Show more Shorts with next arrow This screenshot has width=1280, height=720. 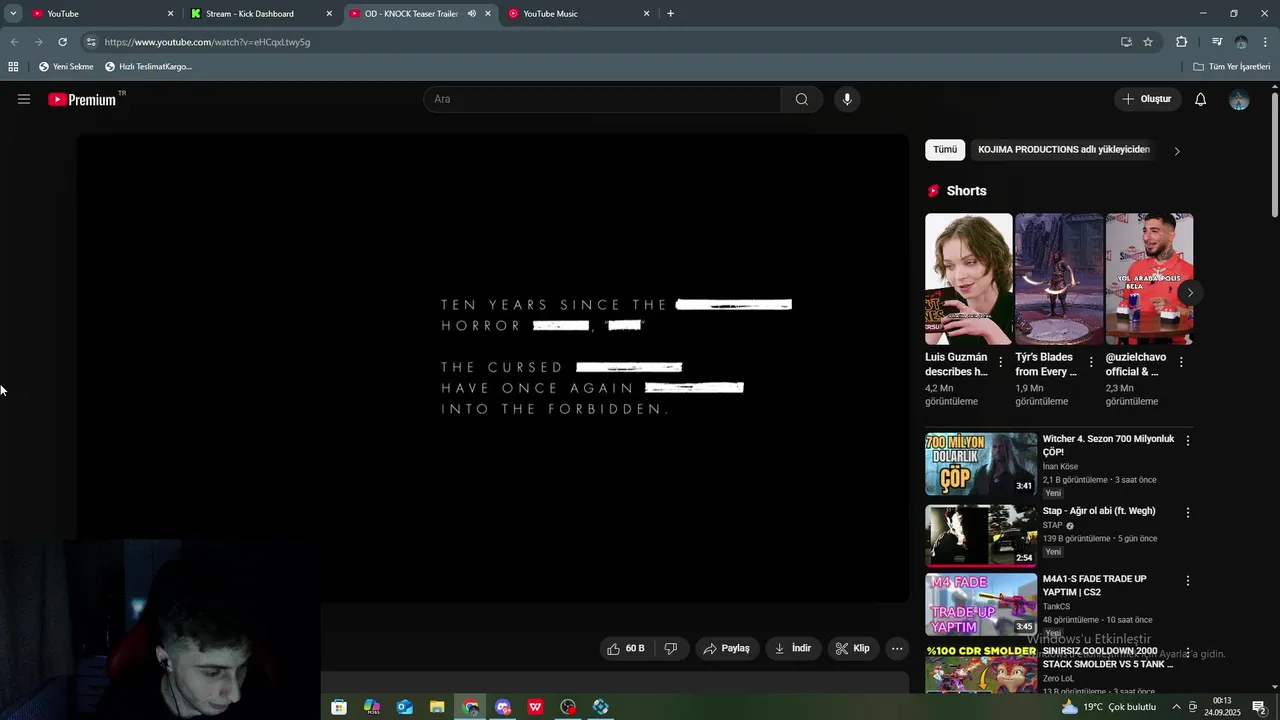click(x=1190, y=293)
